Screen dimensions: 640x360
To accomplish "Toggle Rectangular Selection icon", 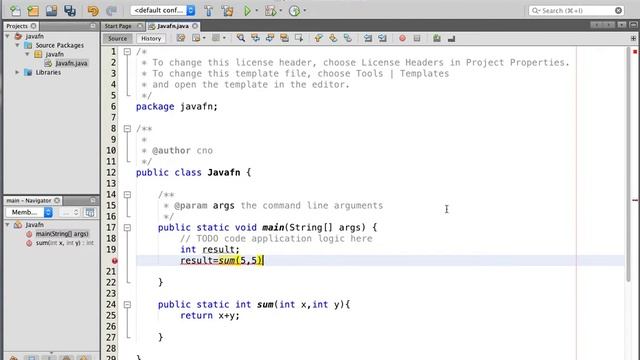I will point(299,38).
